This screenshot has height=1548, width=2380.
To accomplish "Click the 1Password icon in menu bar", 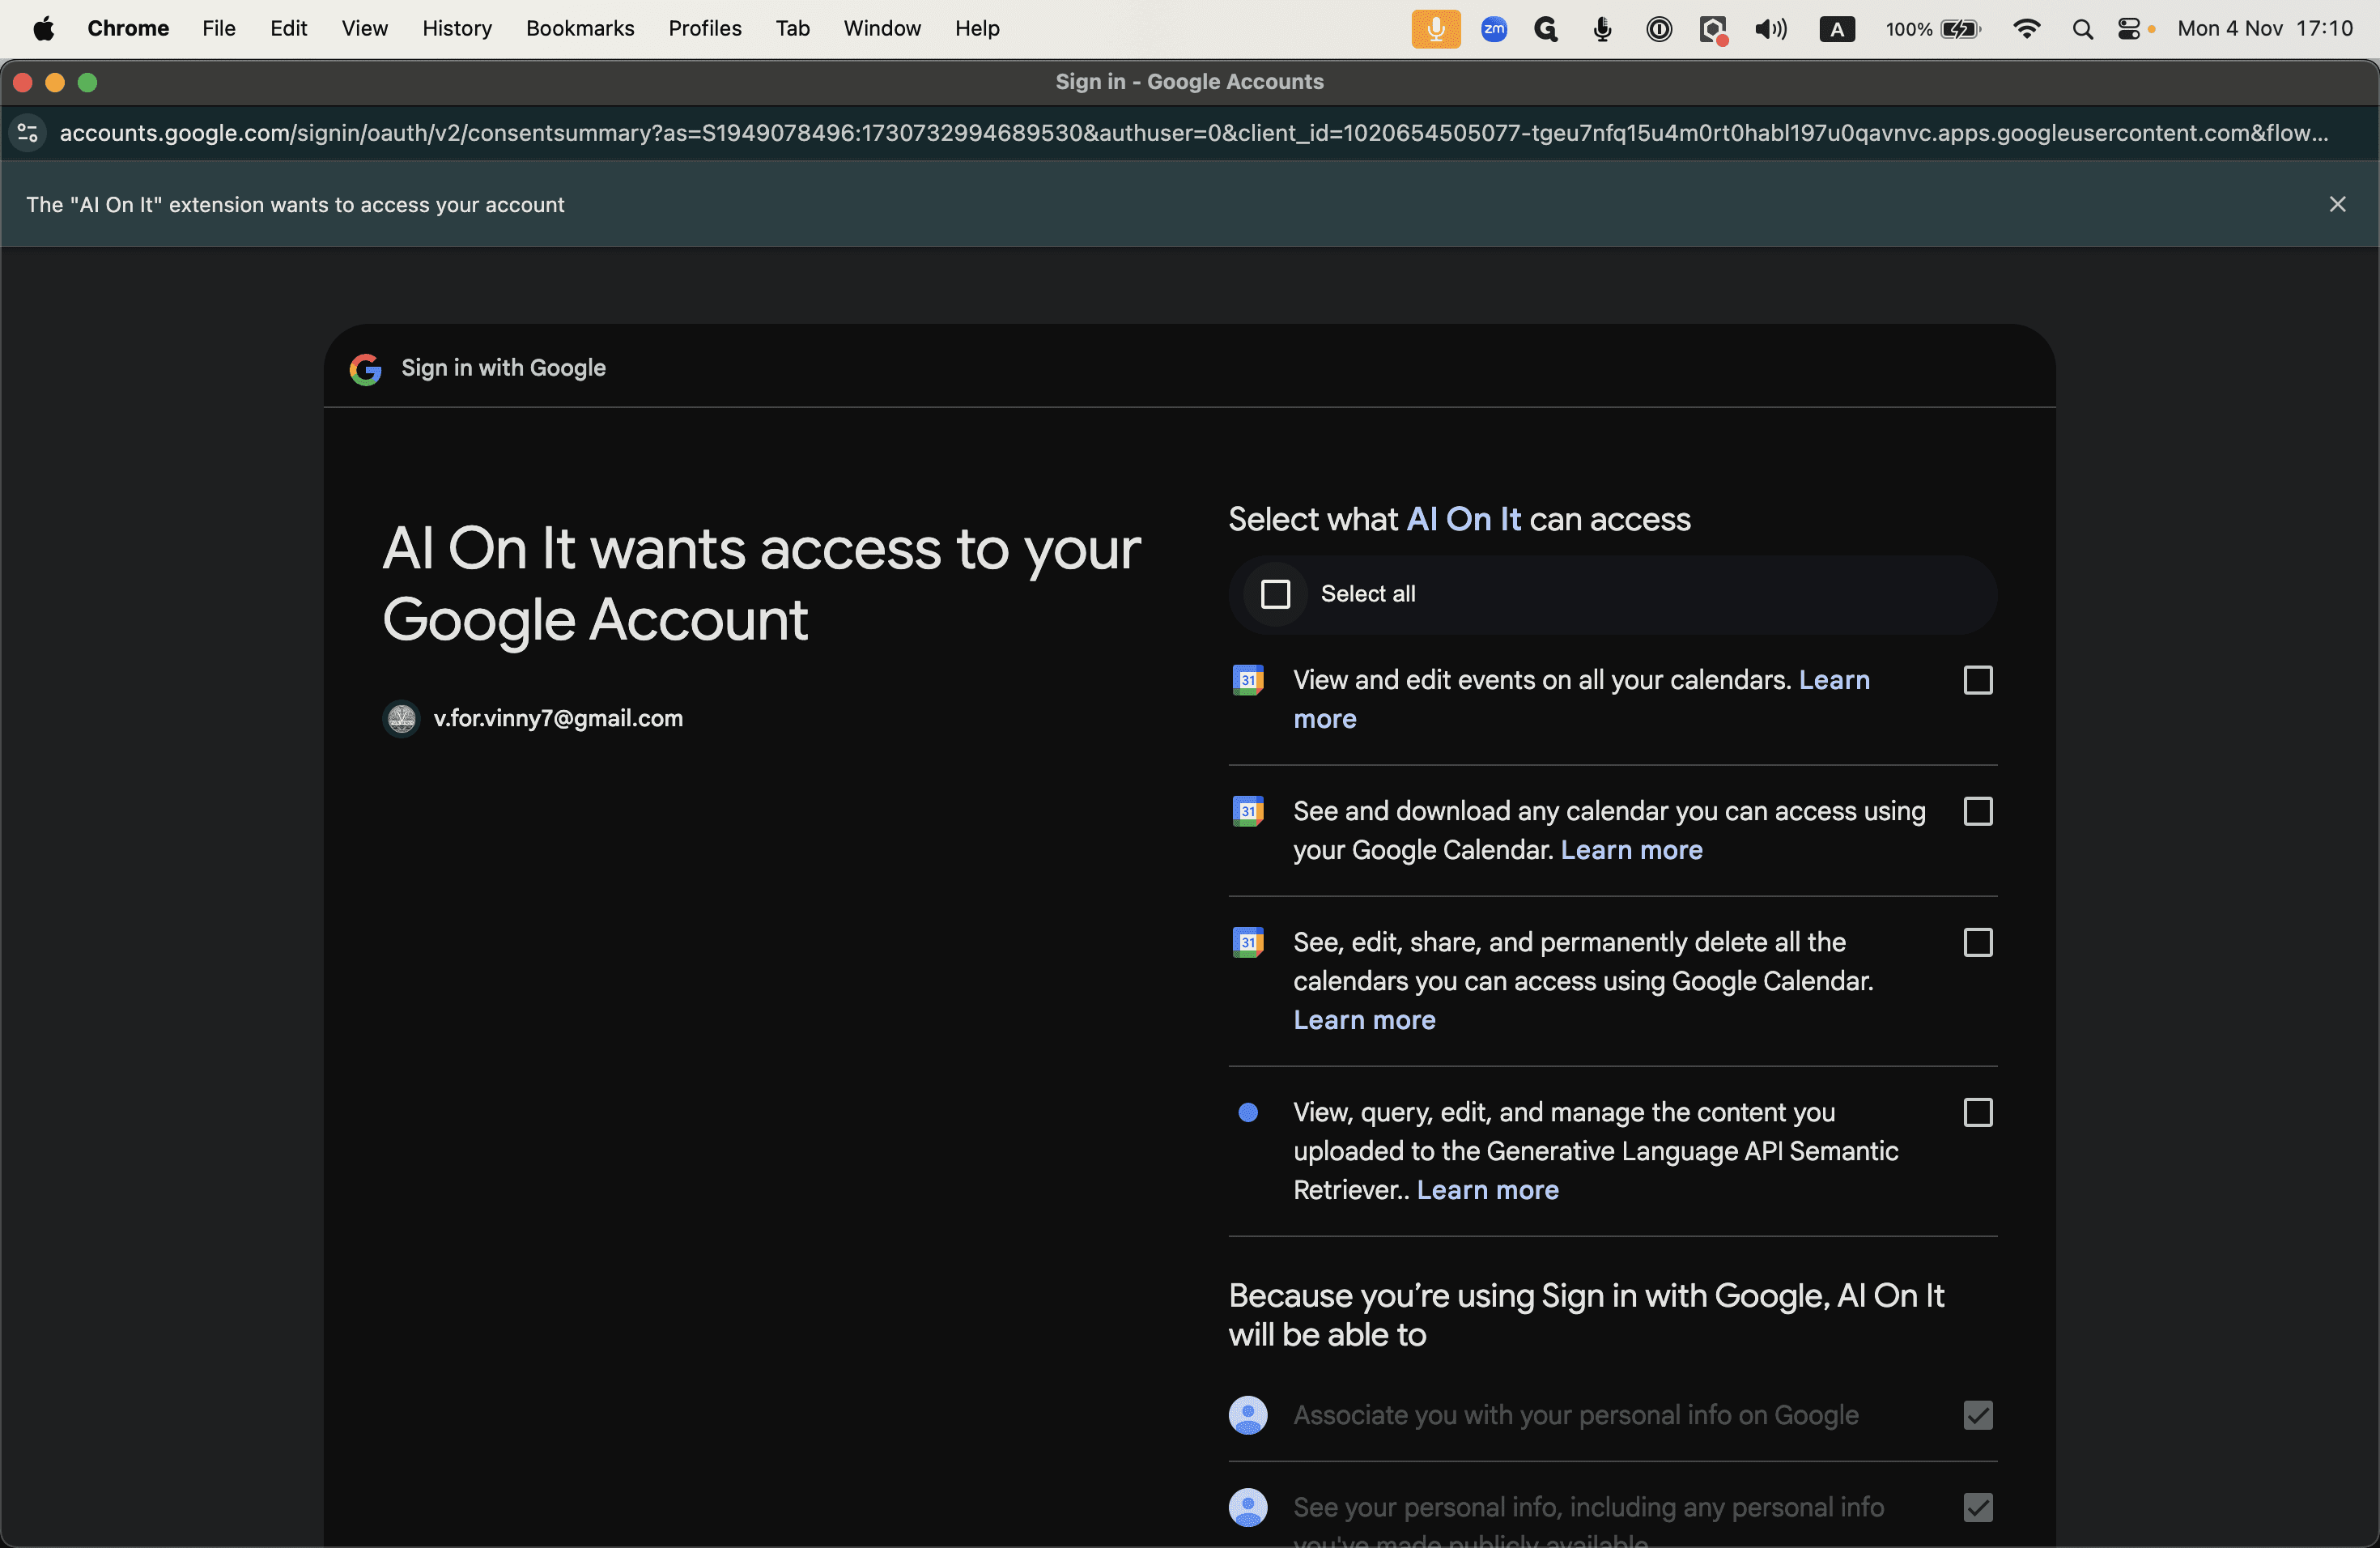I will (1659, 29).
